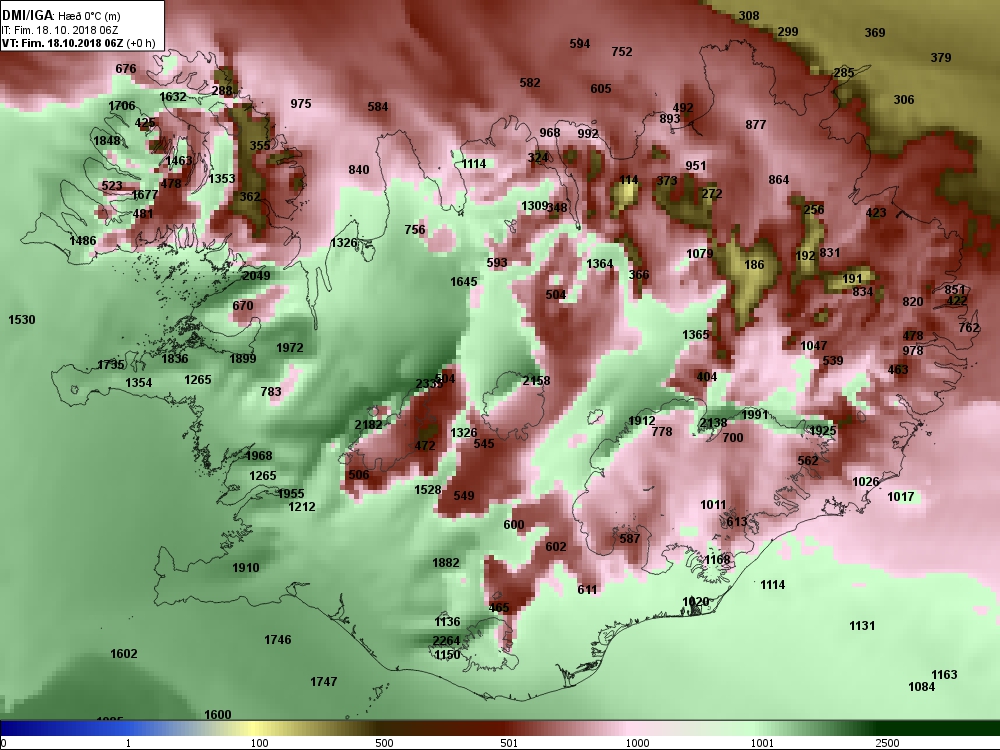Click the '1001' label on the color scale
The height and width of the screenshot is (750, 1000).
762,743
